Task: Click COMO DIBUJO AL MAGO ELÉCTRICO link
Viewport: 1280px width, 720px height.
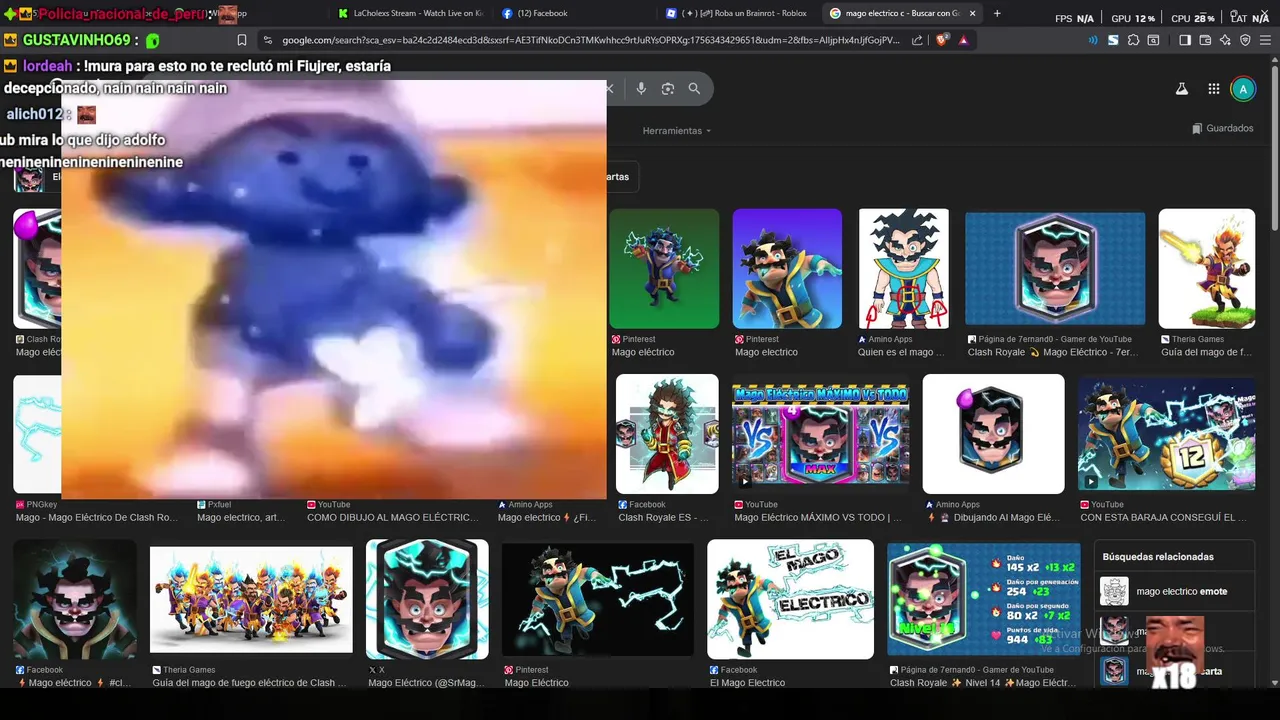Action: tap(392, 518)
